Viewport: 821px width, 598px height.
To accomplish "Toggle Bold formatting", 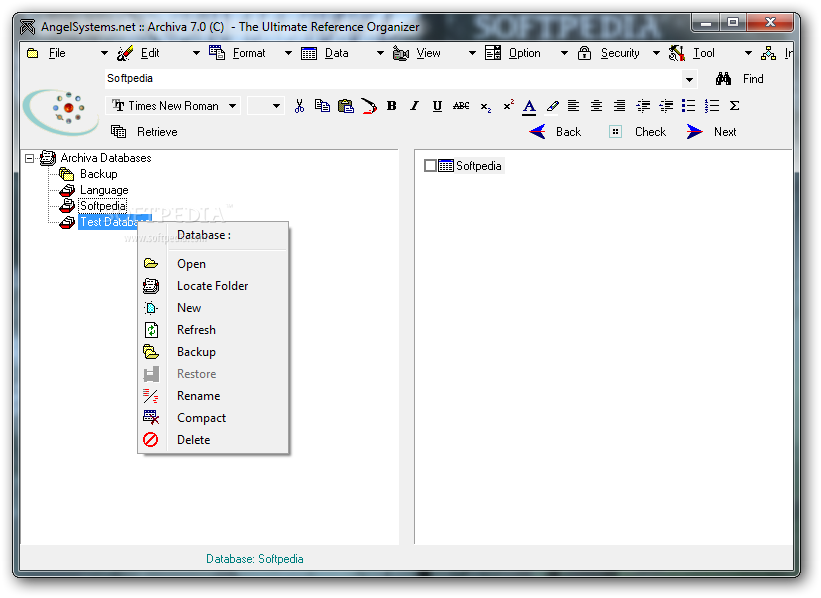I will click(391, 106).
